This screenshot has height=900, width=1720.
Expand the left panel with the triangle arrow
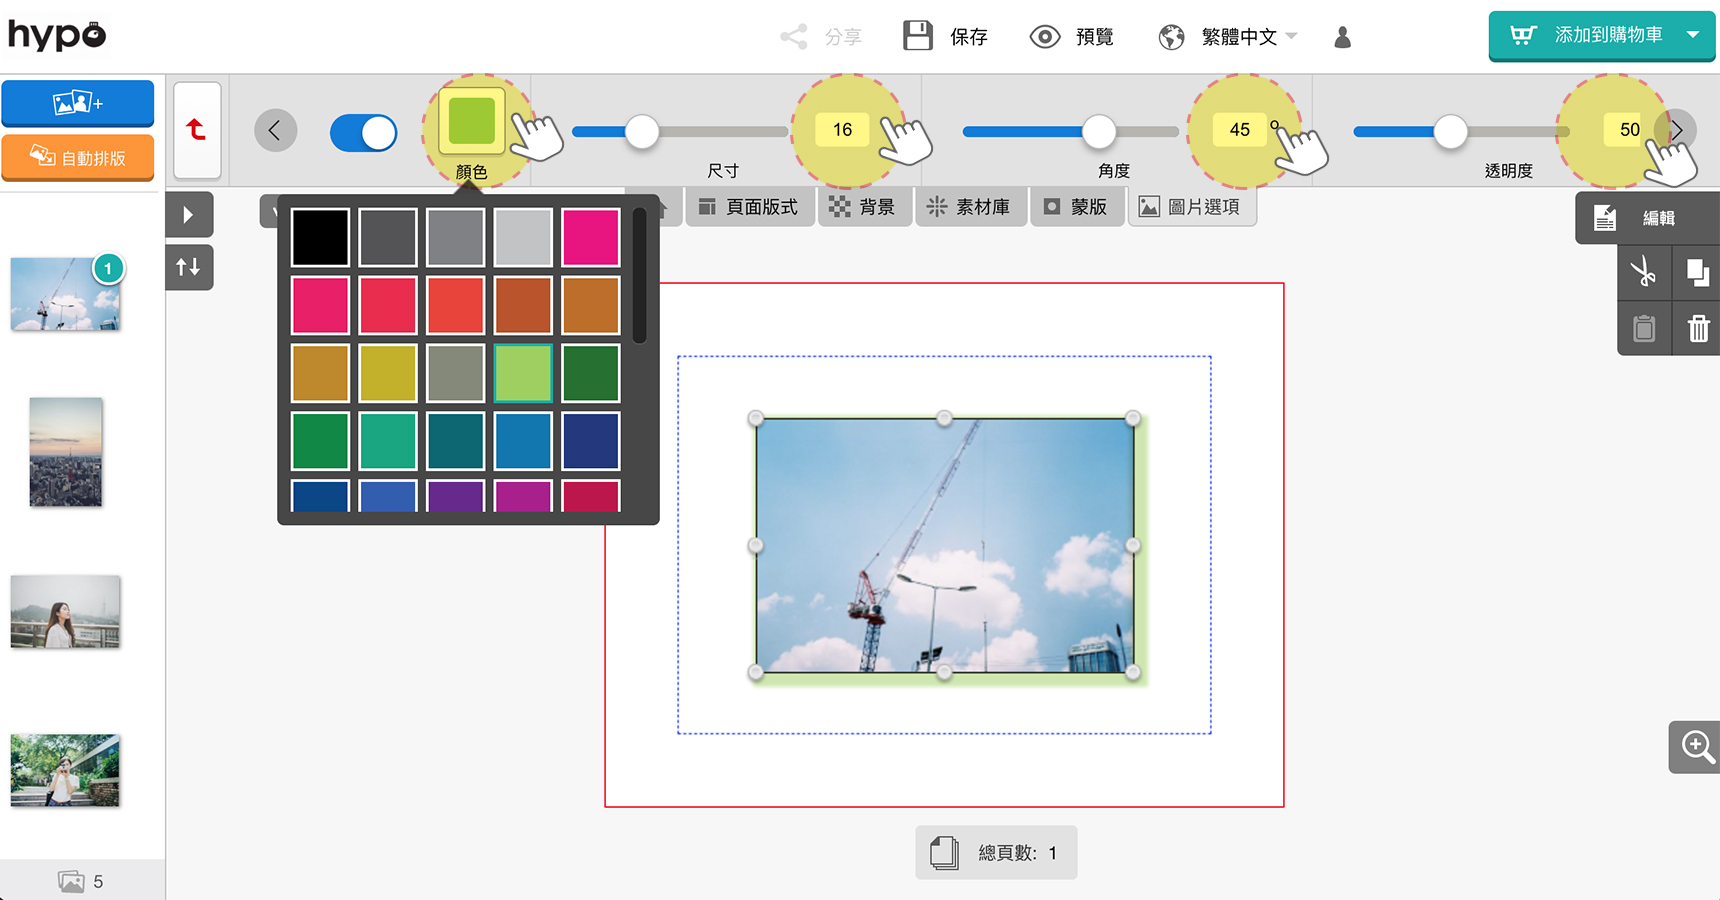[x=188, y=214]
